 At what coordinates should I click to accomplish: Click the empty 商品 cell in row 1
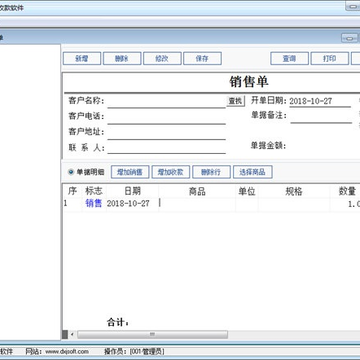point(197,204)
